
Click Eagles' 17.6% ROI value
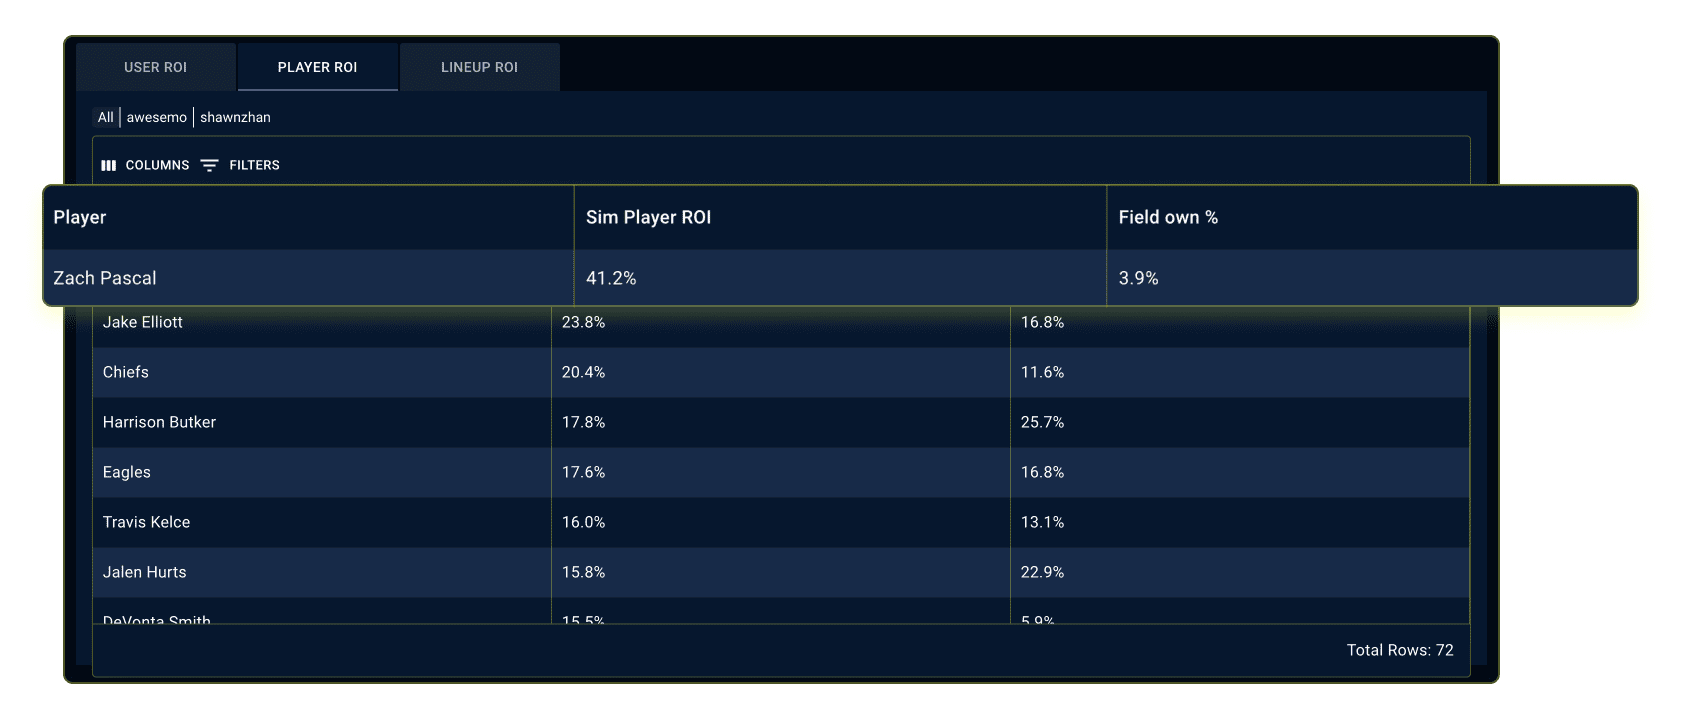point(583,472)
